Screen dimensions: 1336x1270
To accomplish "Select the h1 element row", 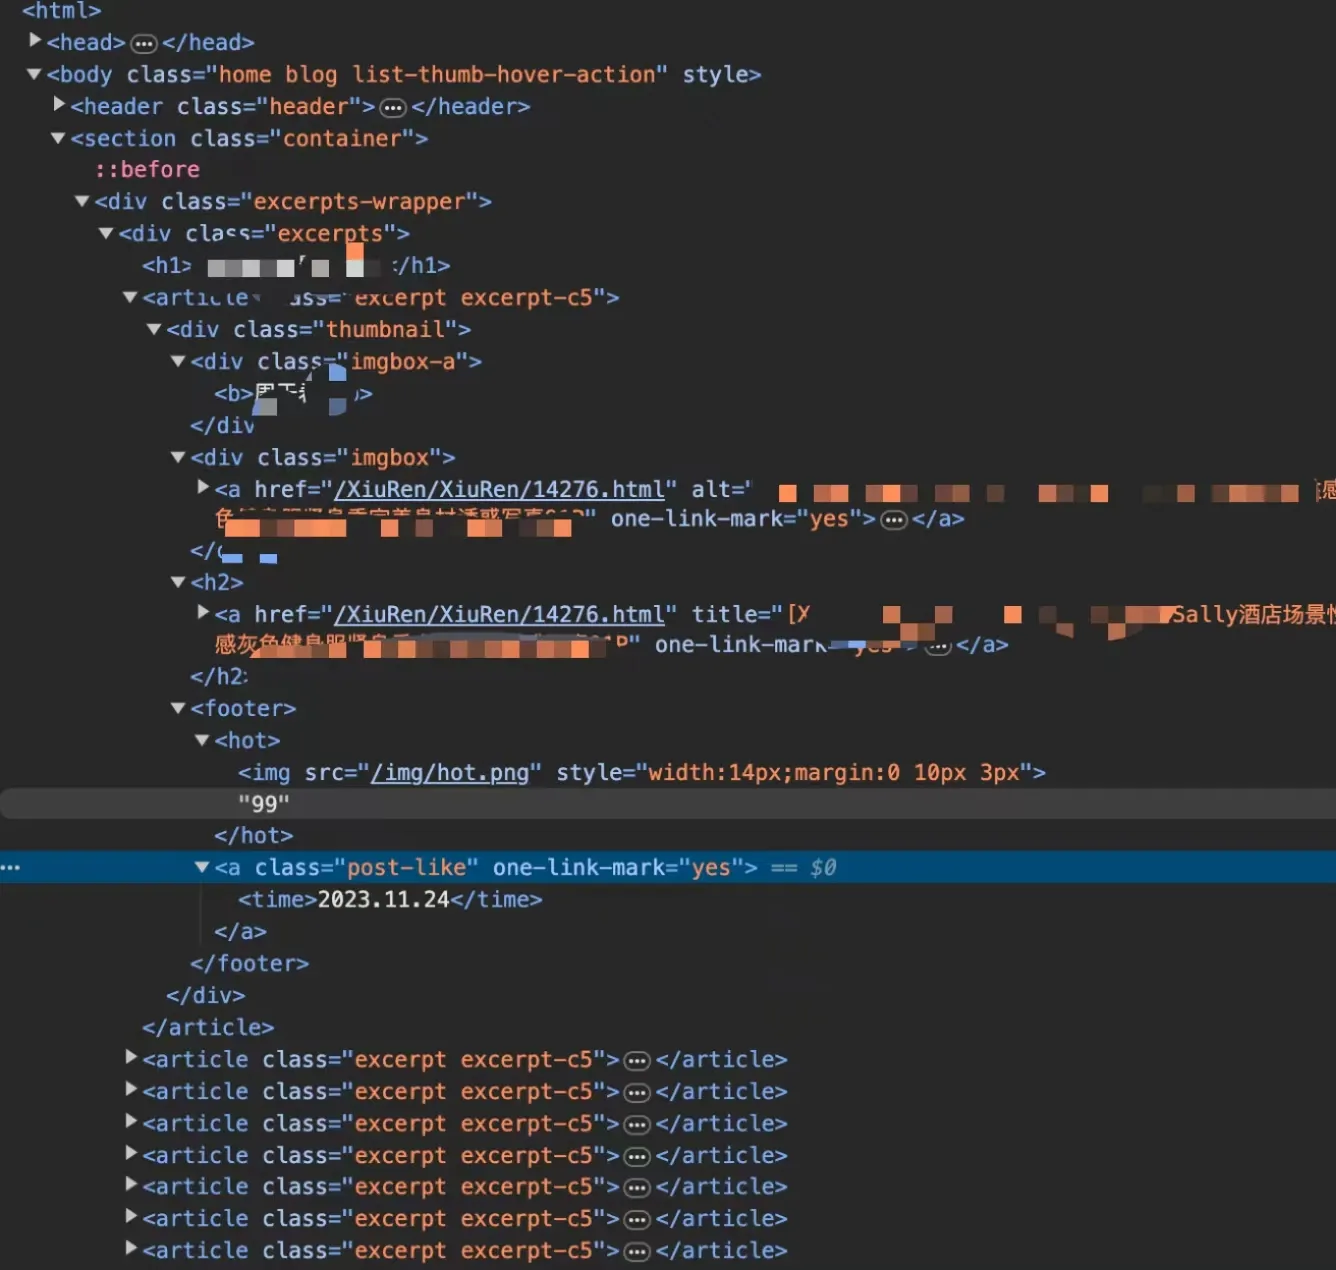I will 296,265.
